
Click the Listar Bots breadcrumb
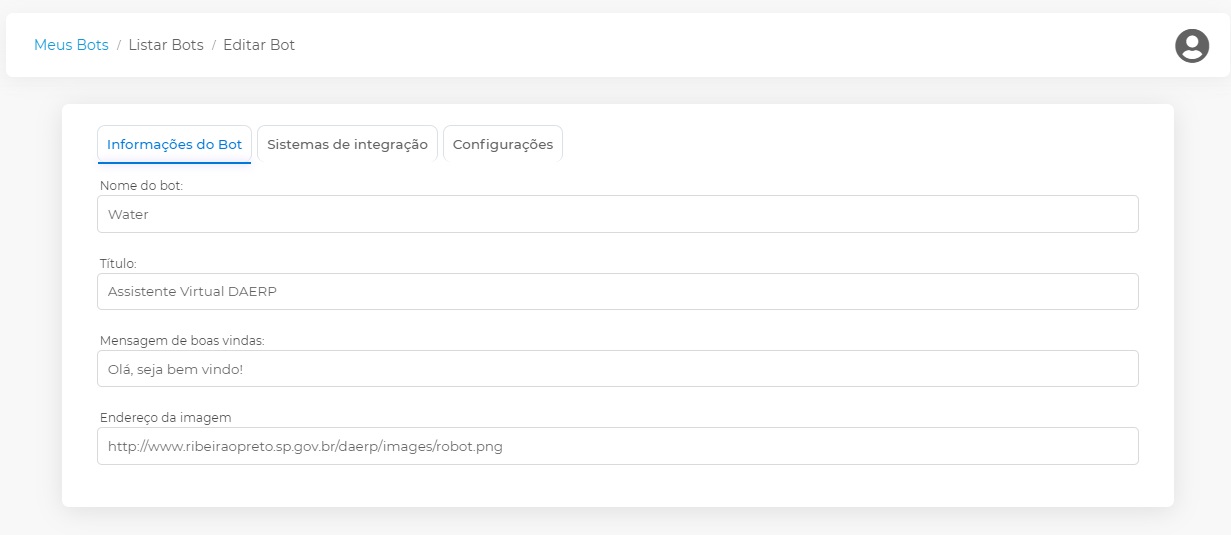[166, 45]
